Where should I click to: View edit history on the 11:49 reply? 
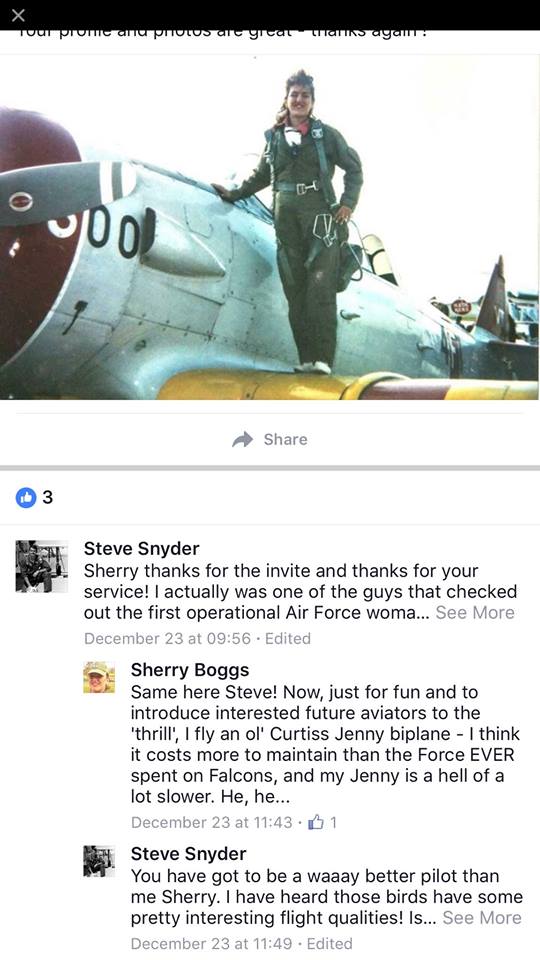click(329, 944)
